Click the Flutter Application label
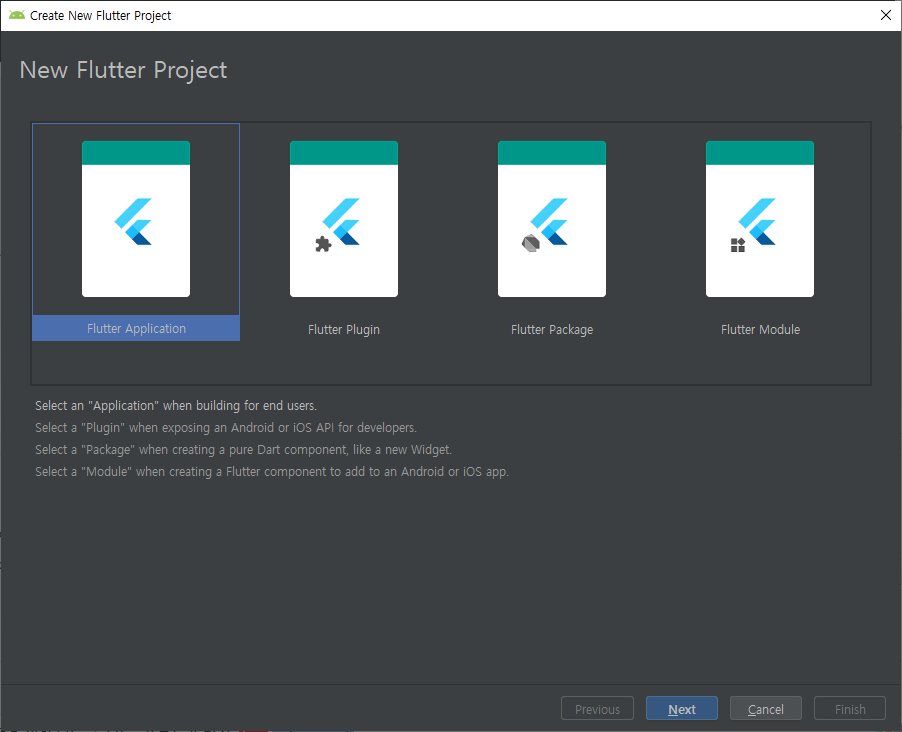The image size is (902, 732). click(136, 329)
